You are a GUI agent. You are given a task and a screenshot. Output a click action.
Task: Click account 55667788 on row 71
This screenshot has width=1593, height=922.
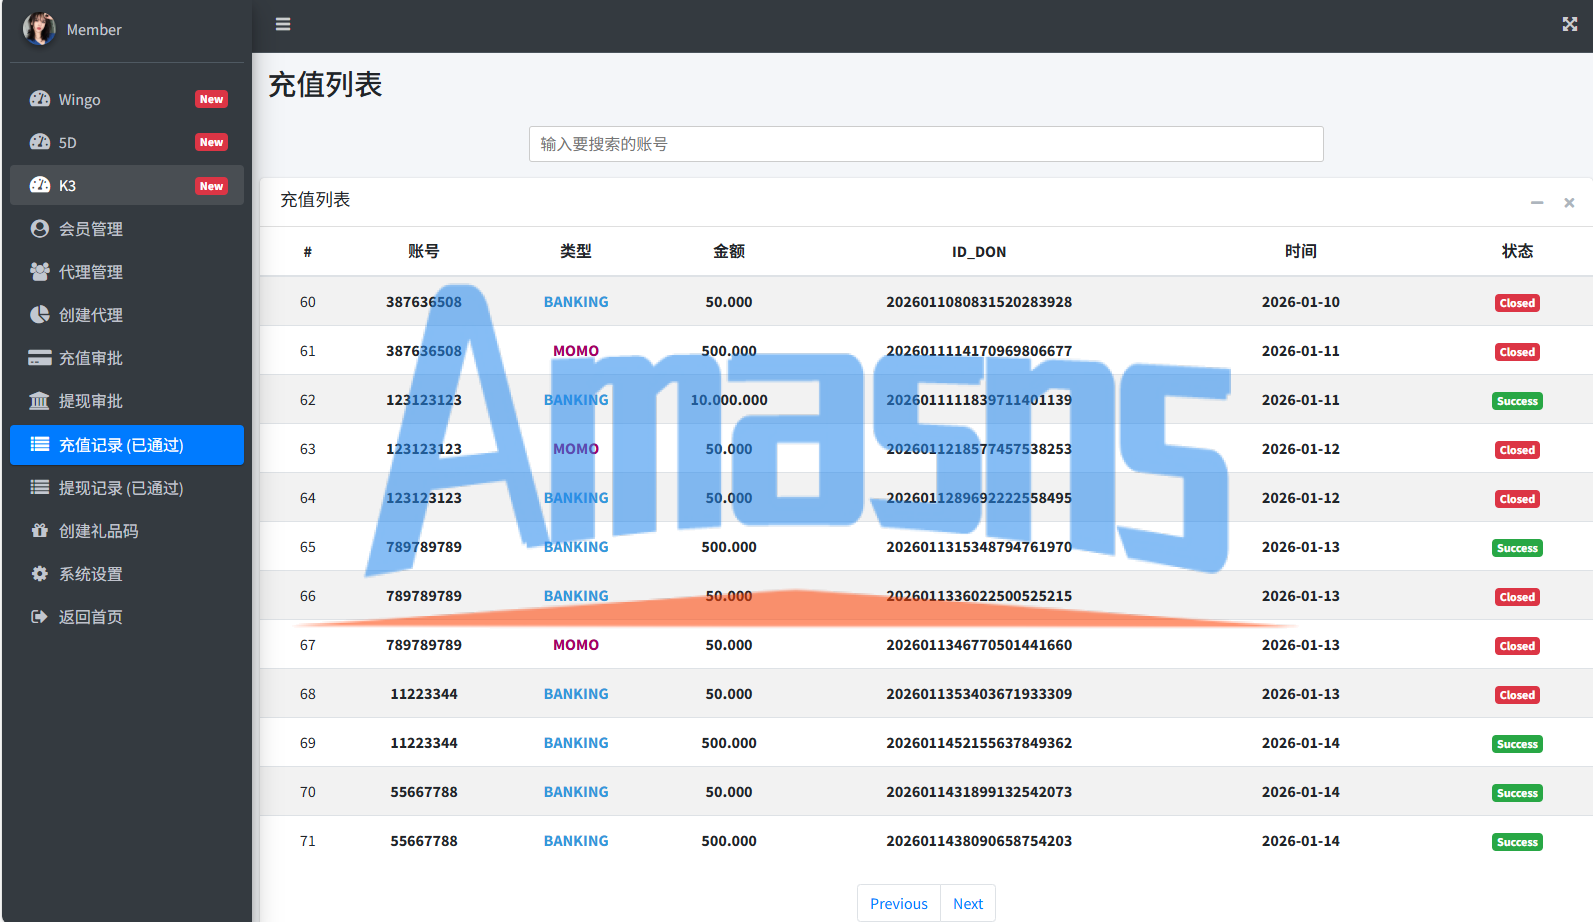tap(424, 841)
